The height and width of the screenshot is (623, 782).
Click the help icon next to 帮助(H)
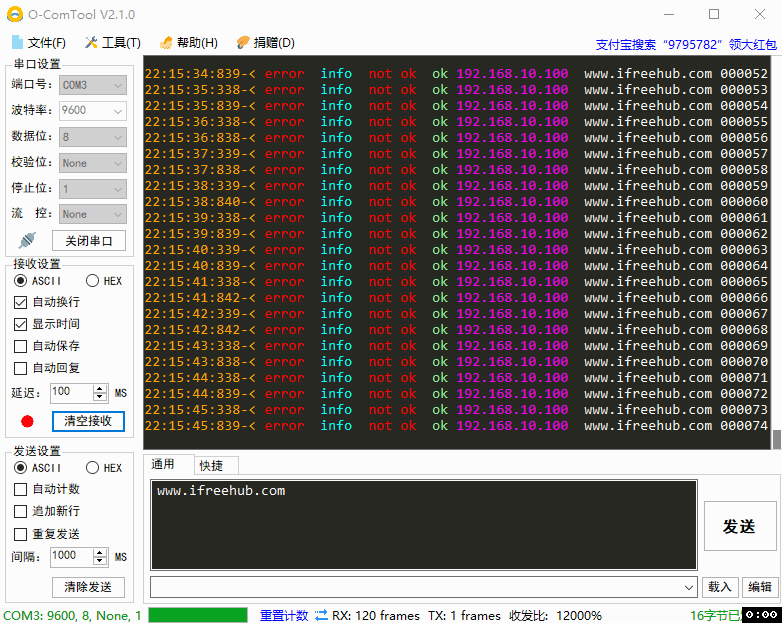[x=166, y=43]
